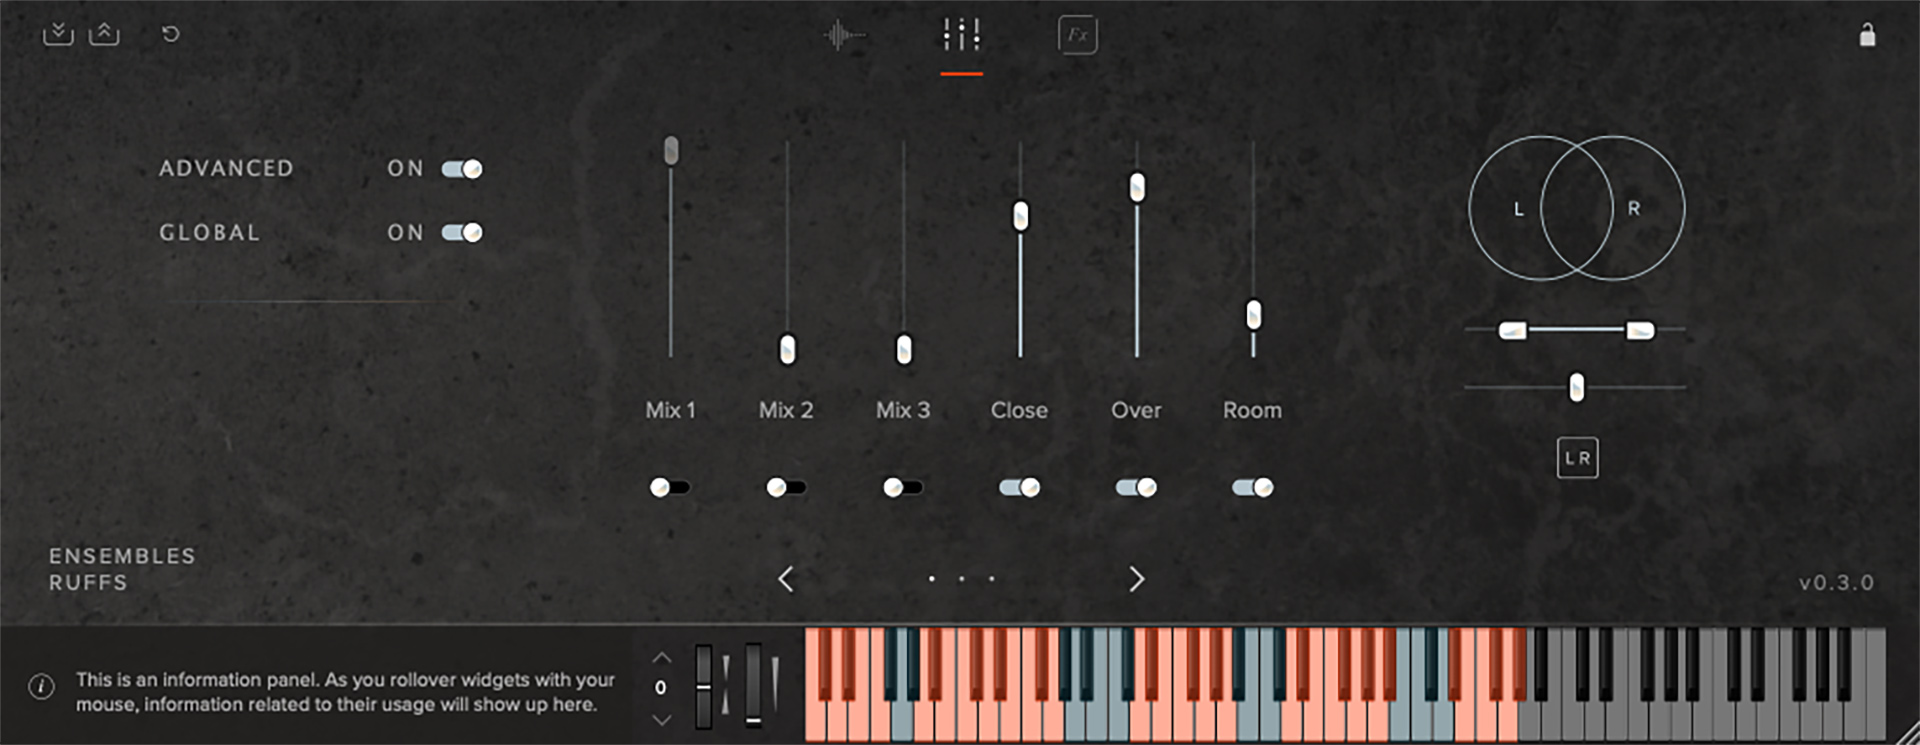Go to previous page with left chevron
Image resolution: width=1920 pixels, height=745 pixels.
pos(786,579)
